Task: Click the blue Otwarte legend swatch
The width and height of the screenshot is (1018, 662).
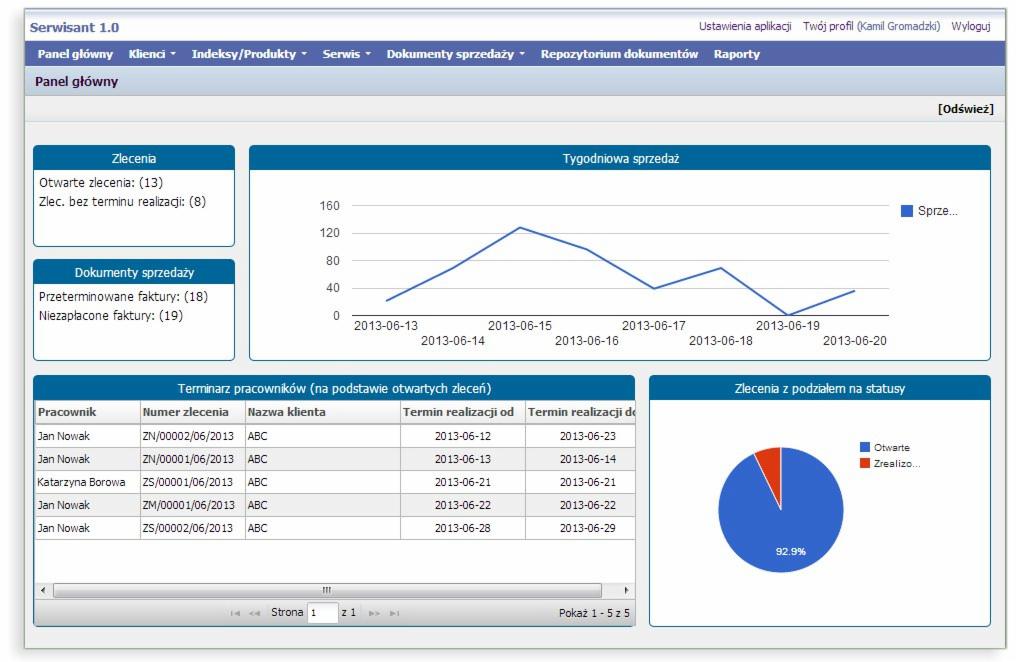Action: click(865, 448)
